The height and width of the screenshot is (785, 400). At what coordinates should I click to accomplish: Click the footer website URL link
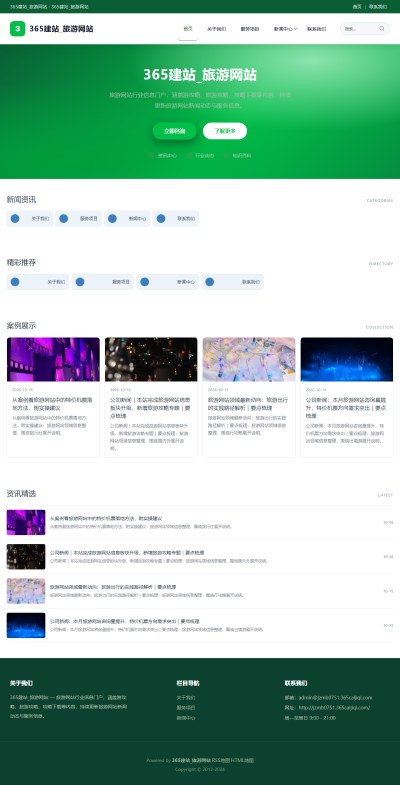(334, 707)
